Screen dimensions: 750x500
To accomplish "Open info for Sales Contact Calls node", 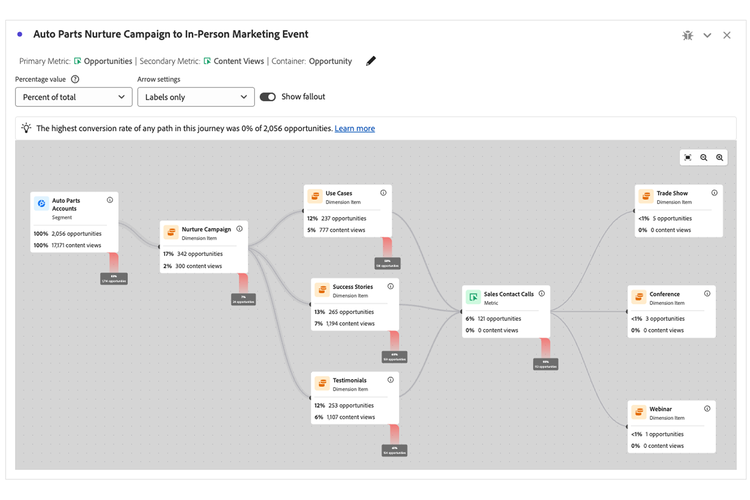I will pyautogui.click(x=542, y=293).
